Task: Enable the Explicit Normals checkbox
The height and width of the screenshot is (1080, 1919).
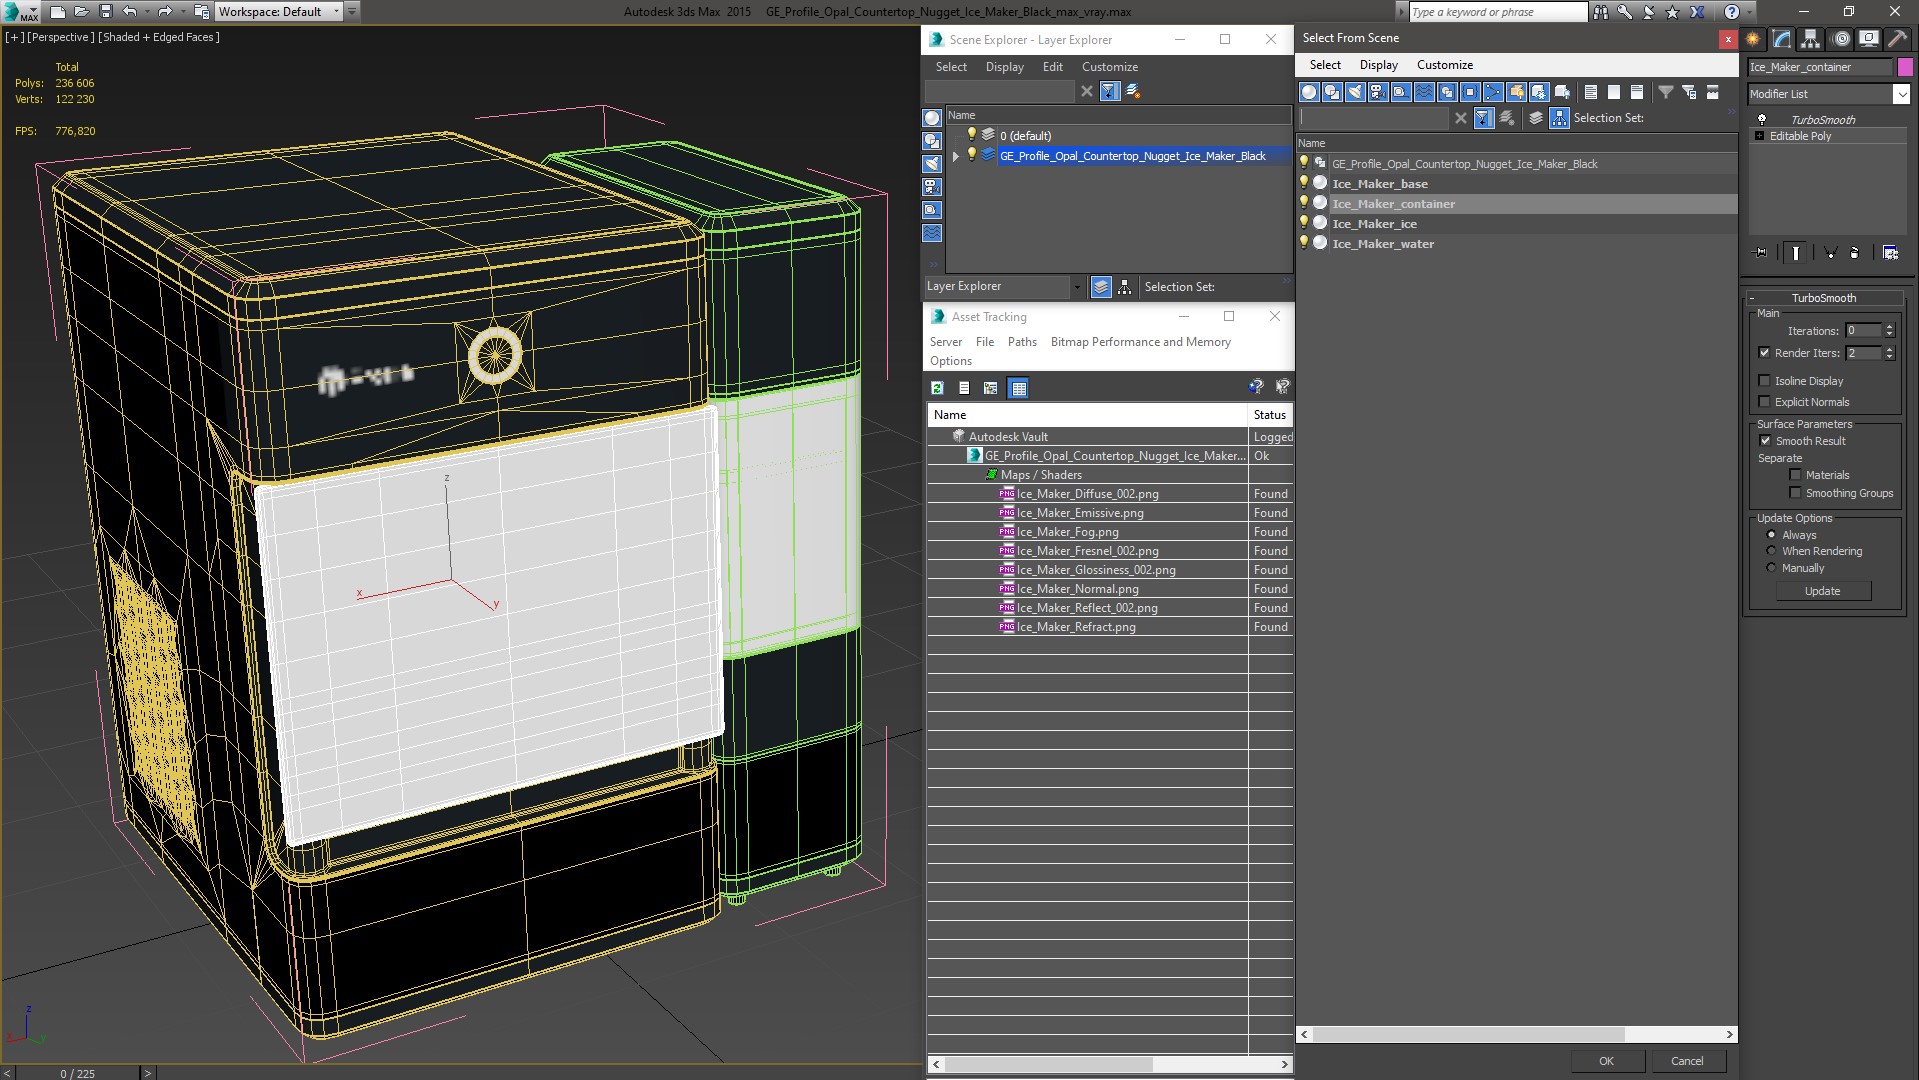Action: [x=1764, y=402]
